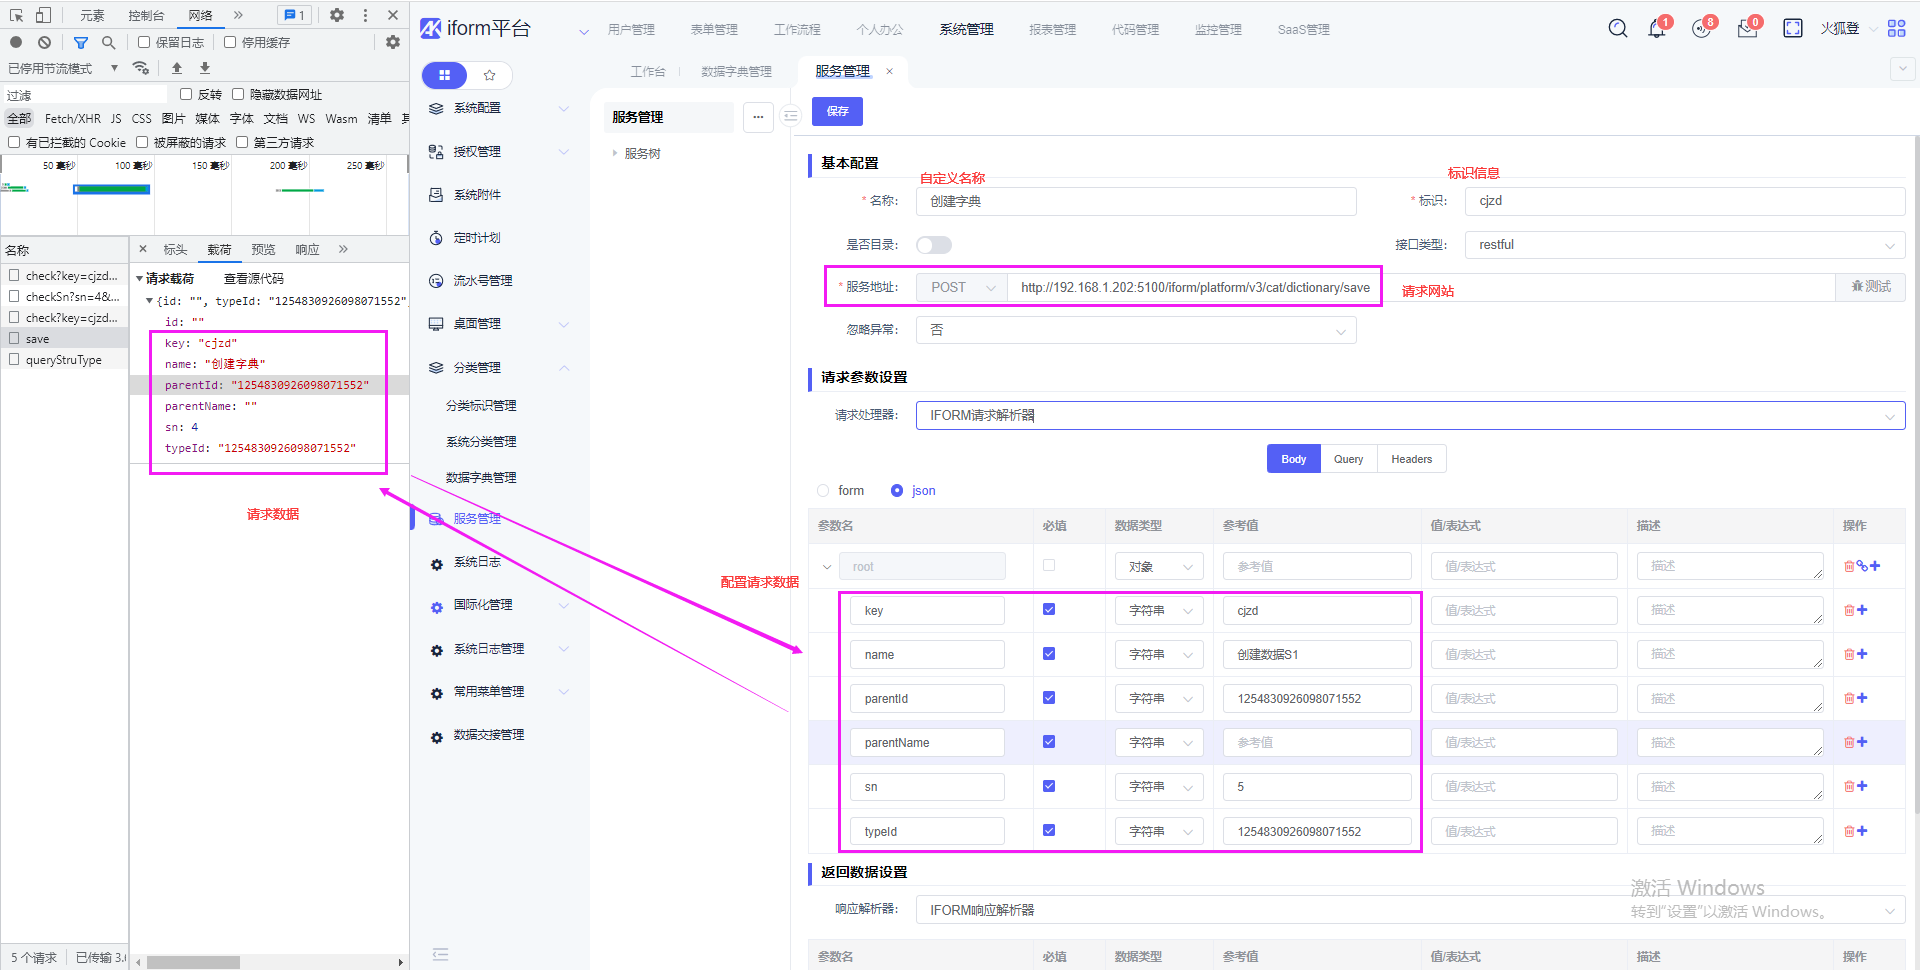Viewport: 1920px width, 970px height.
Task: Select the form radio button
Action: [823, 491]
